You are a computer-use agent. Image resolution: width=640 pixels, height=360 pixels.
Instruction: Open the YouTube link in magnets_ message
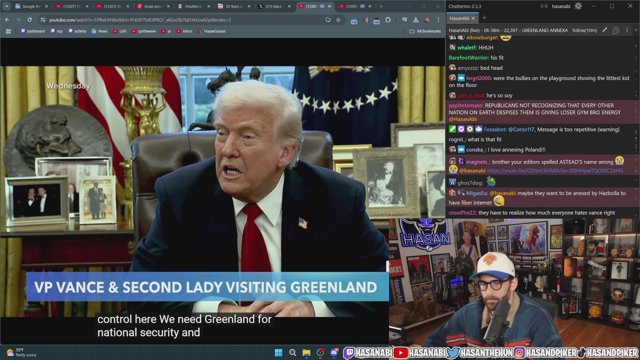[x=555, y=171]
